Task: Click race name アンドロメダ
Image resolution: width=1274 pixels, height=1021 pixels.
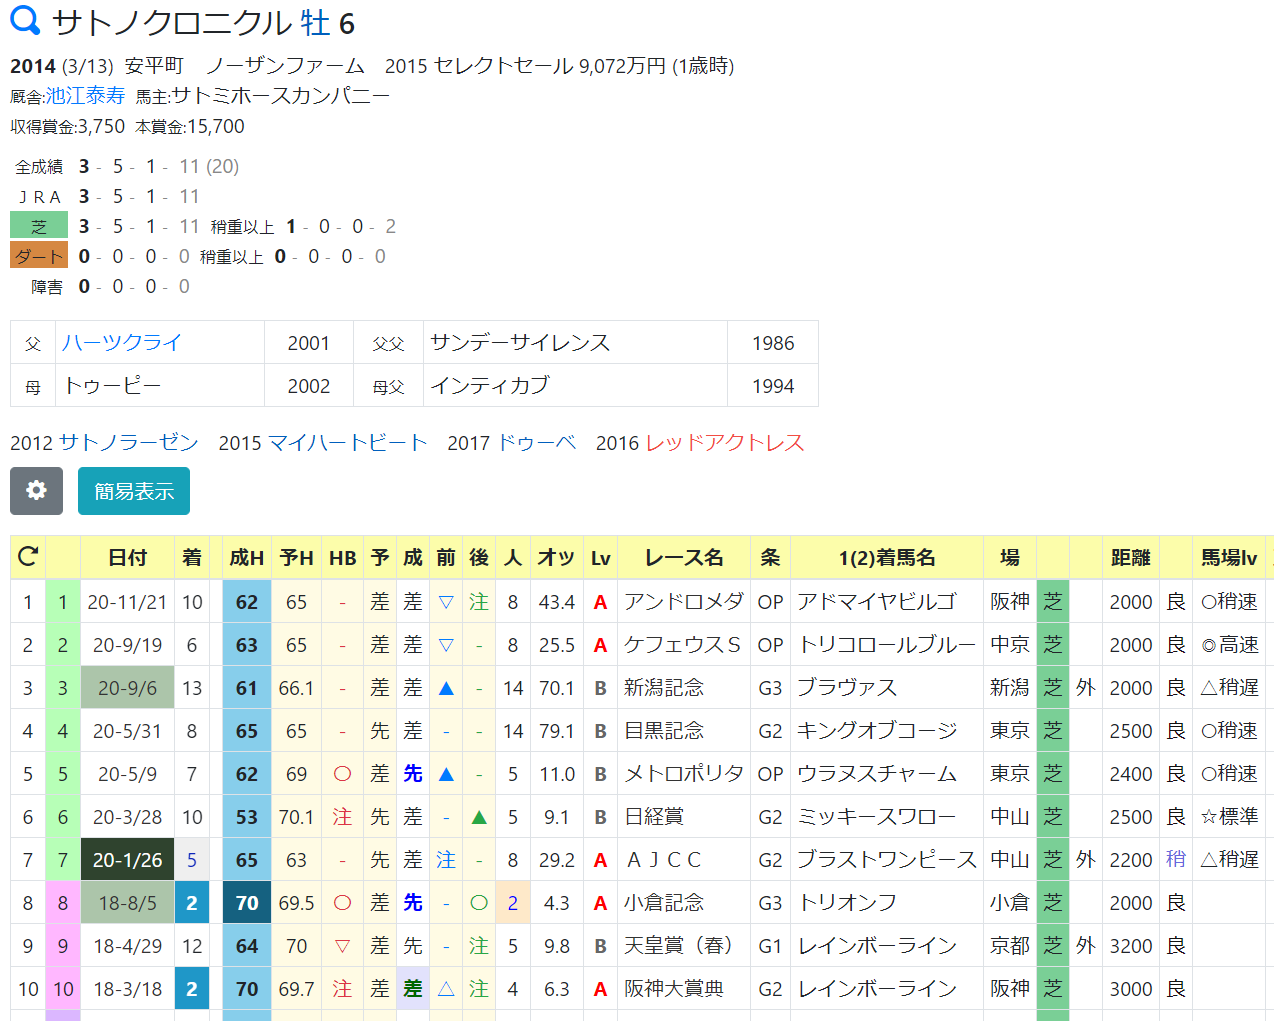Action: [684, 602]
